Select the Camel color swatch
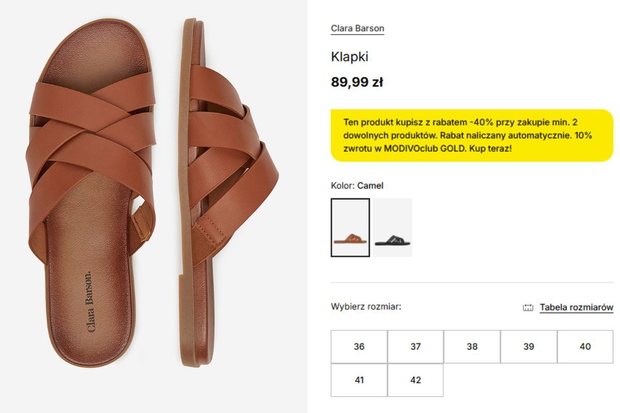Image resolution: width=620 pixels, height=413 pixels. (350, 227)
